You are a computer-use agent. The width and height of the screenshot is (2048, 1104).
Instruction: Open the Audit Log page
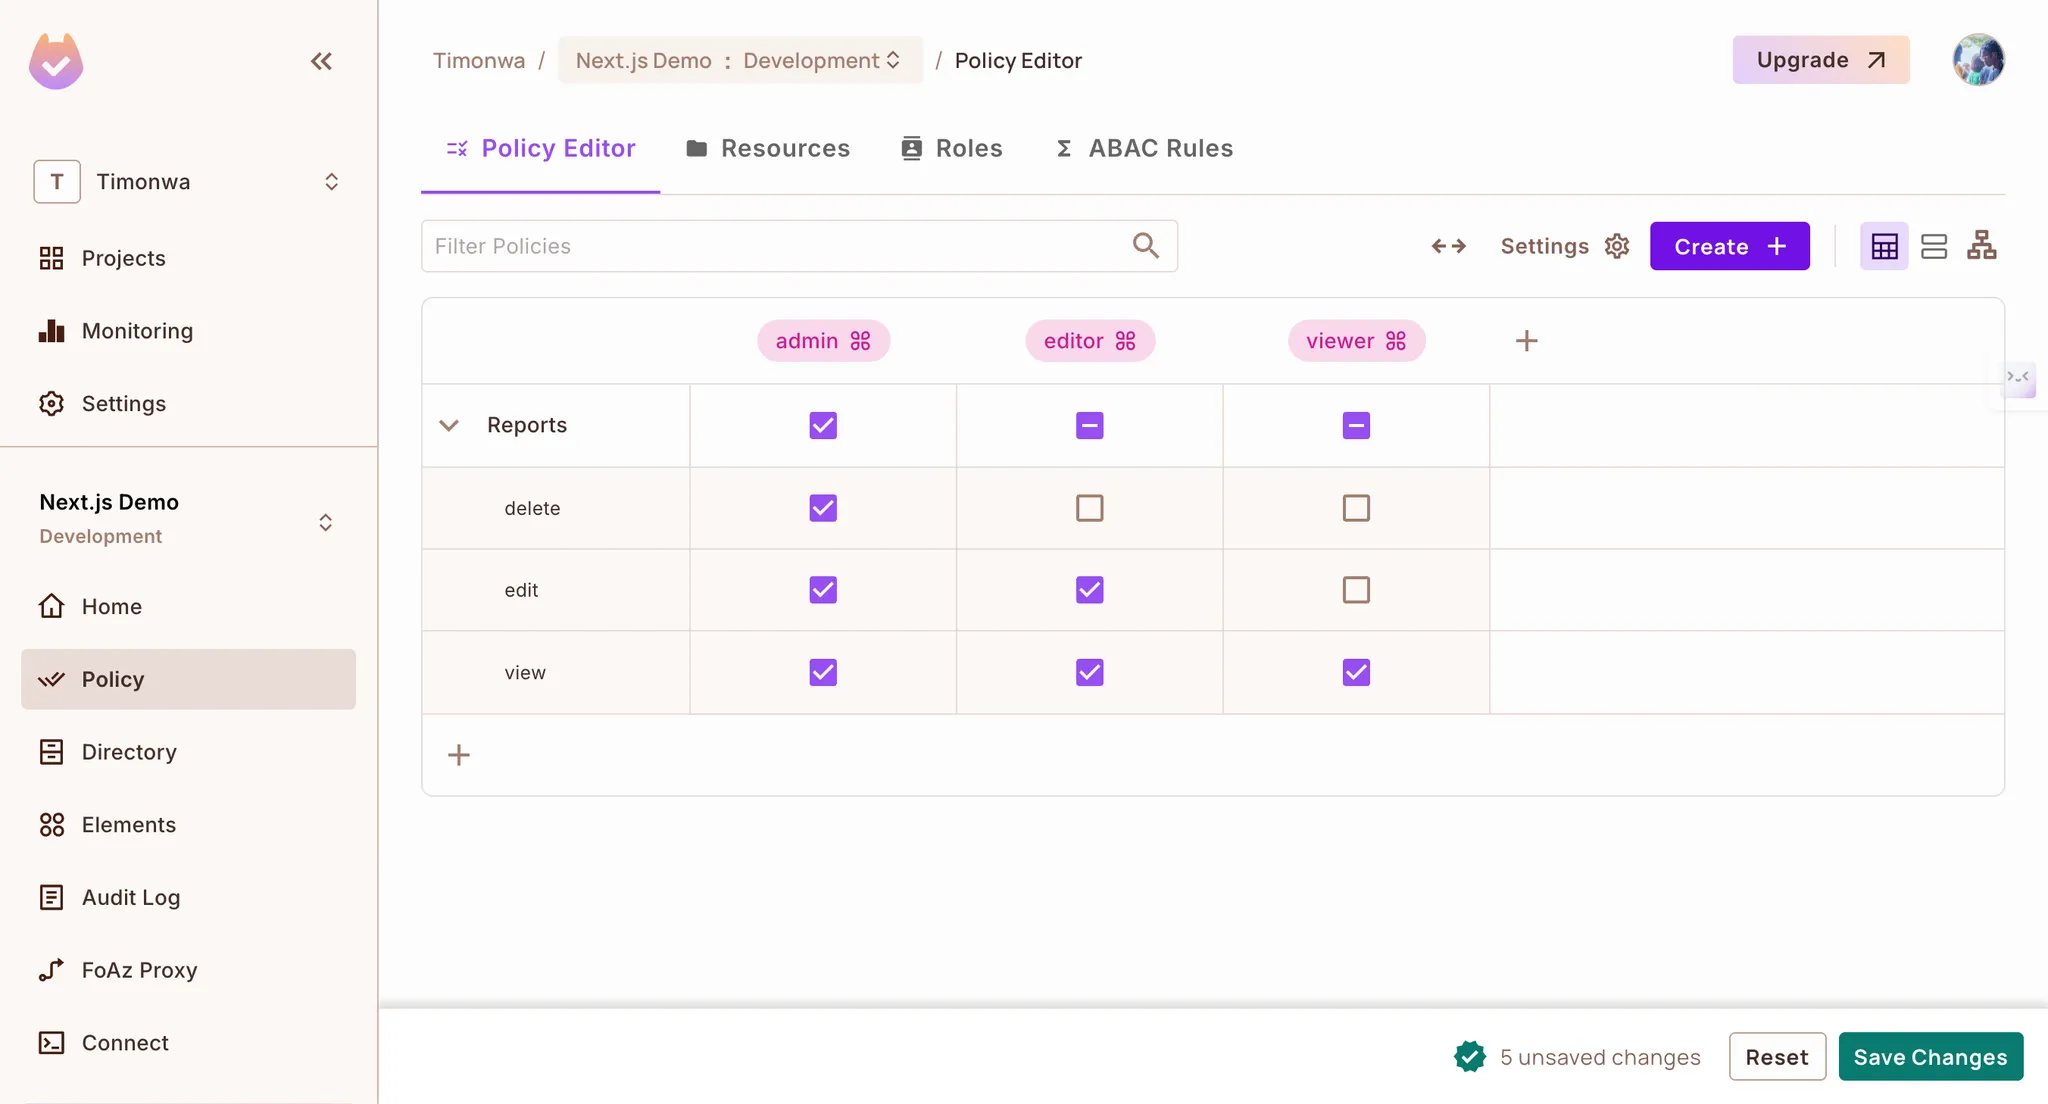coord(130,897)
